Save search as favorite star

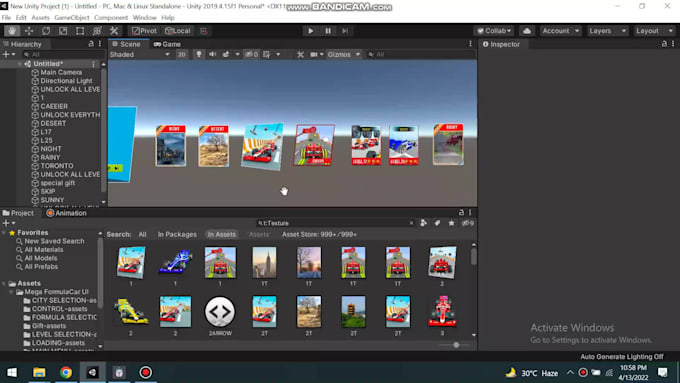pyautogui.click(x=451, y=223)
